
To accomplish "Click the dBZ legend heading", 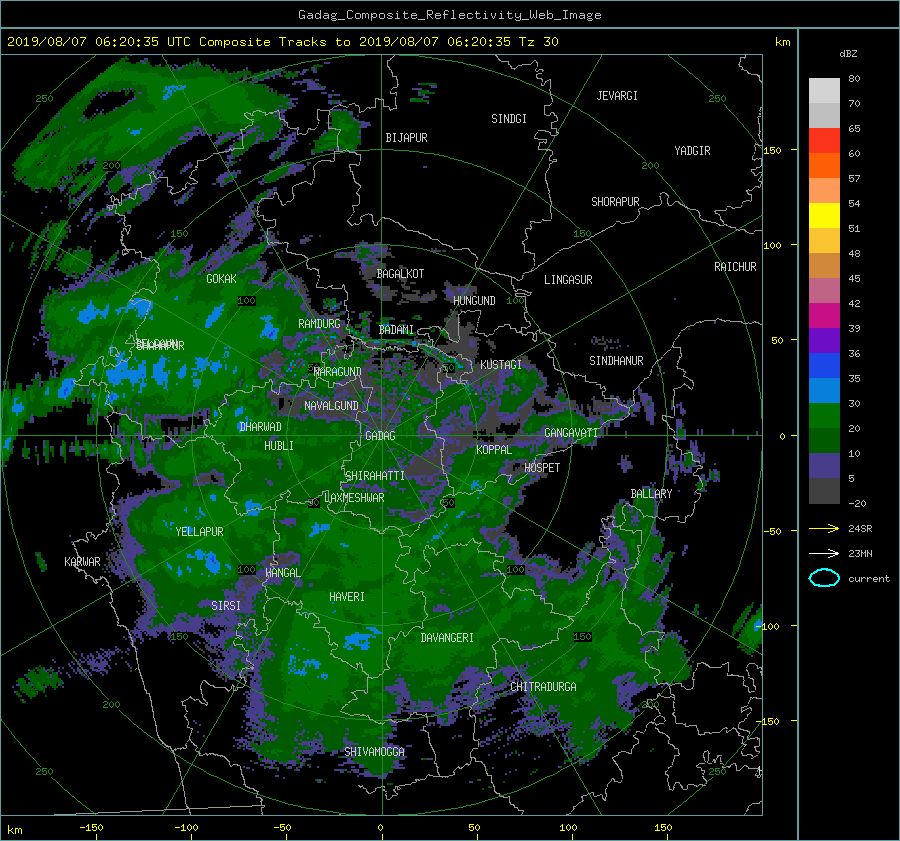I will (x=848, y=53).
